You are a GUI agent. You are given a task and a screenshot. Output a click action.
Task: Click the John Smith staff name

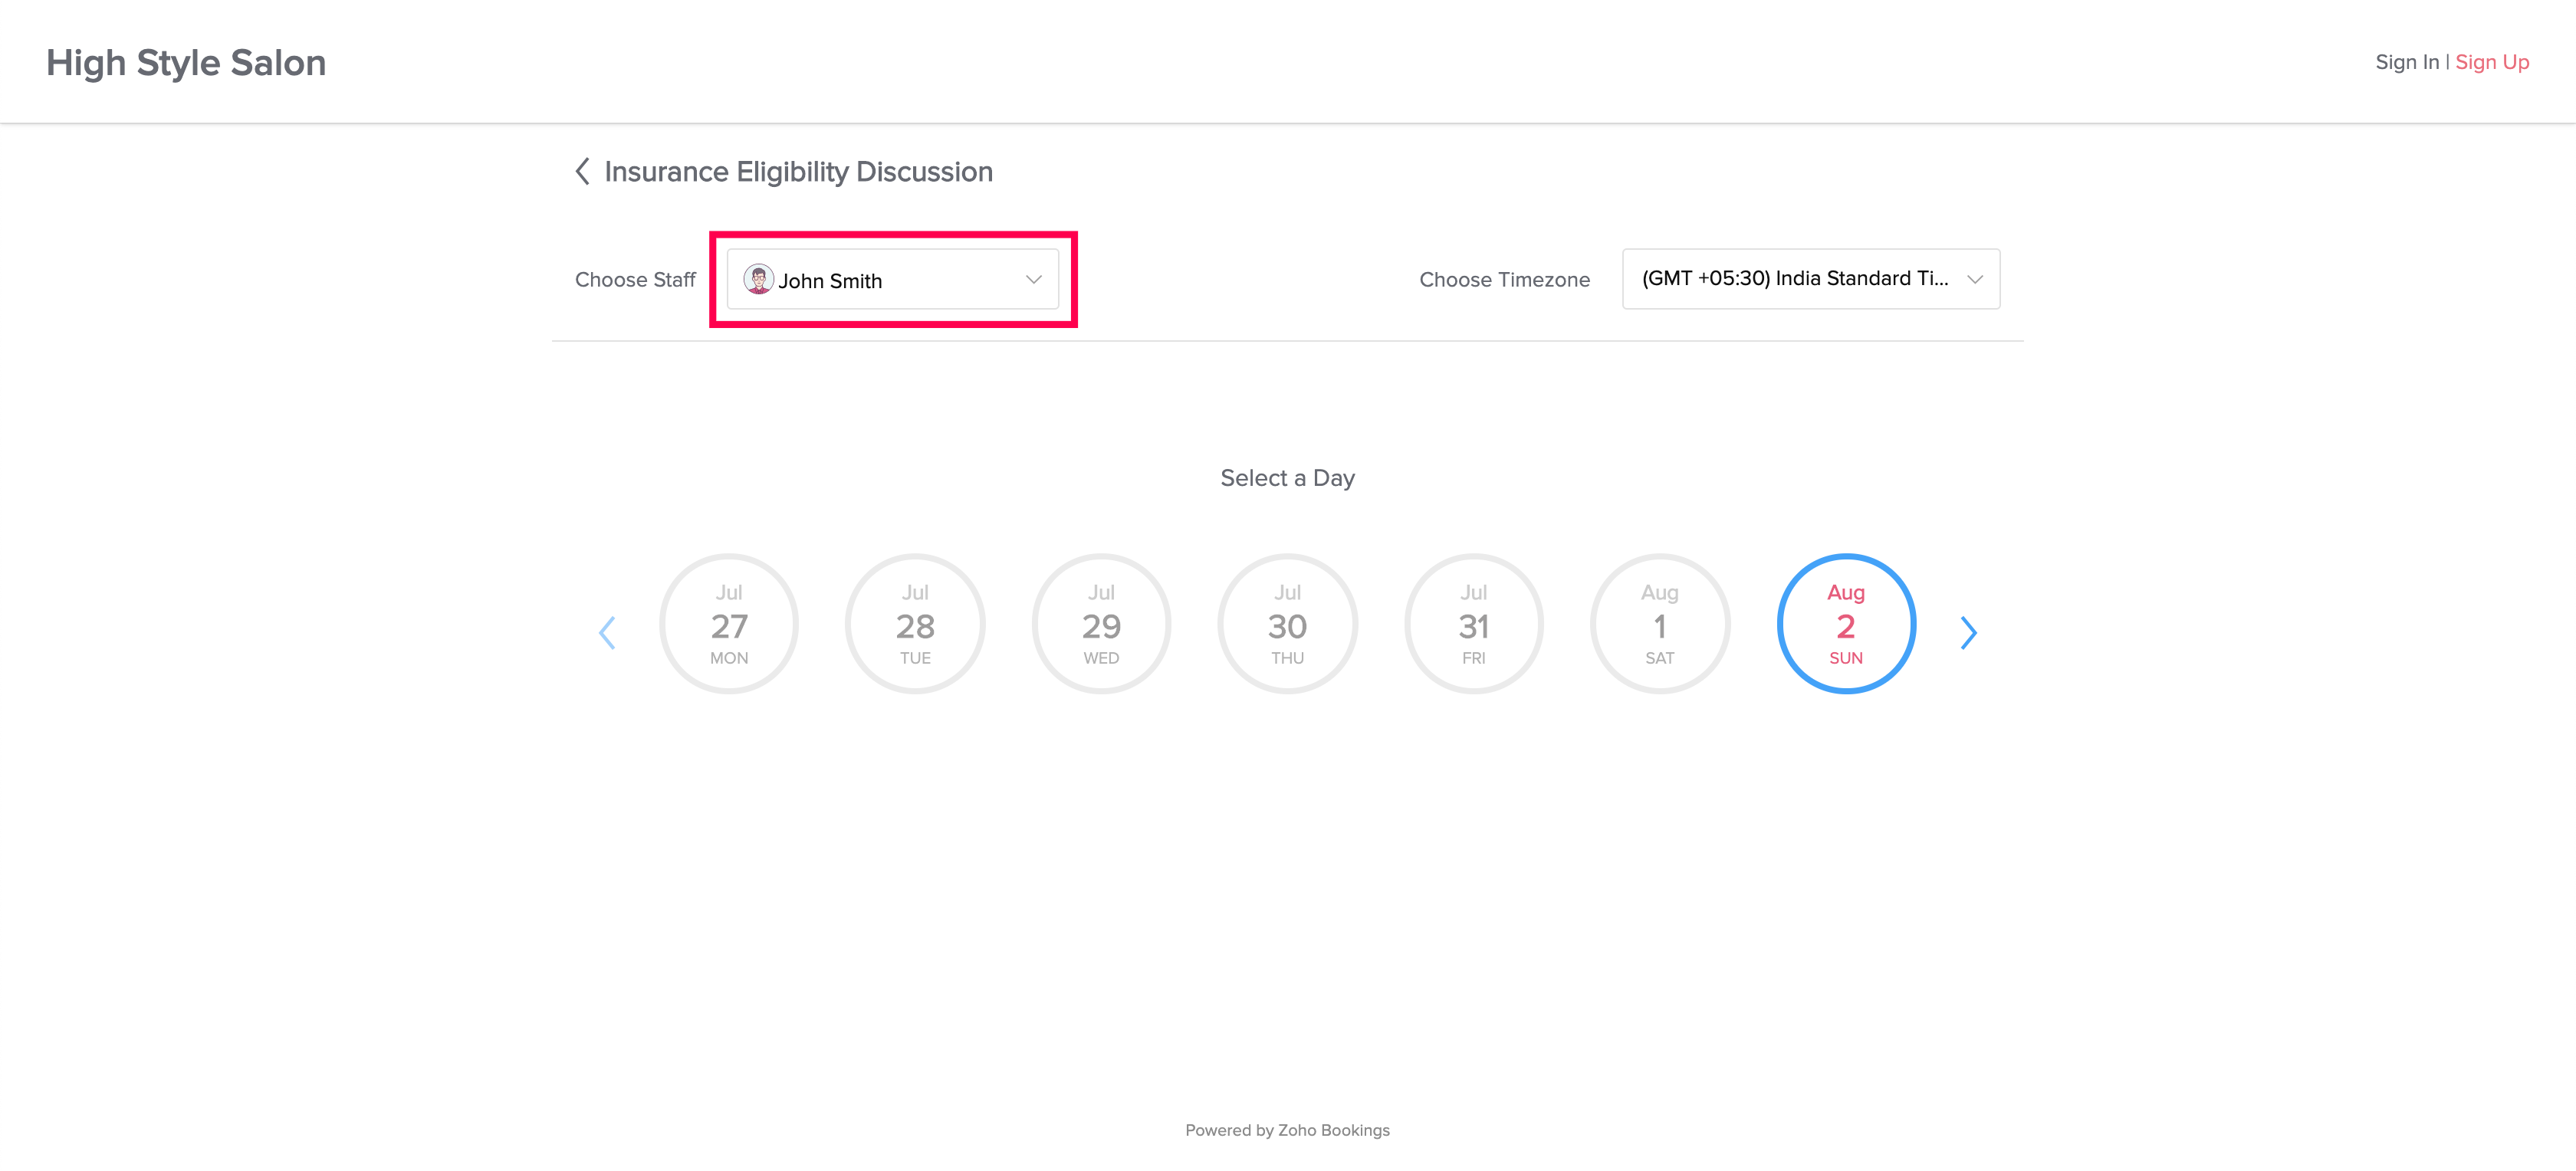(830, 281)
